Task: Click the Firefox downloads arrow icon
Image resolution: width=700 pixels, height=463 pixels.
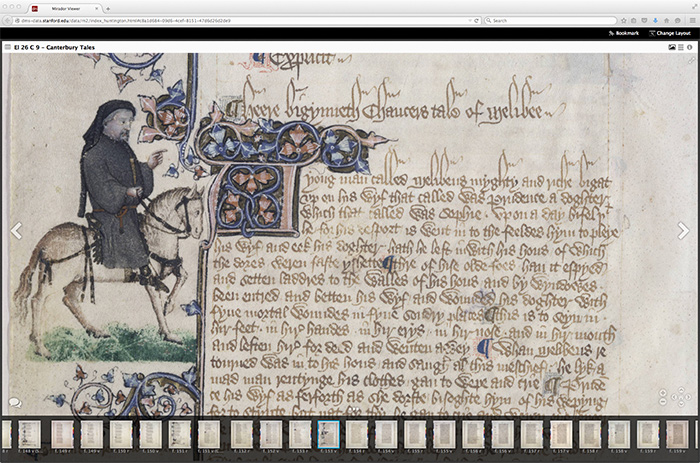Action: 654,20
